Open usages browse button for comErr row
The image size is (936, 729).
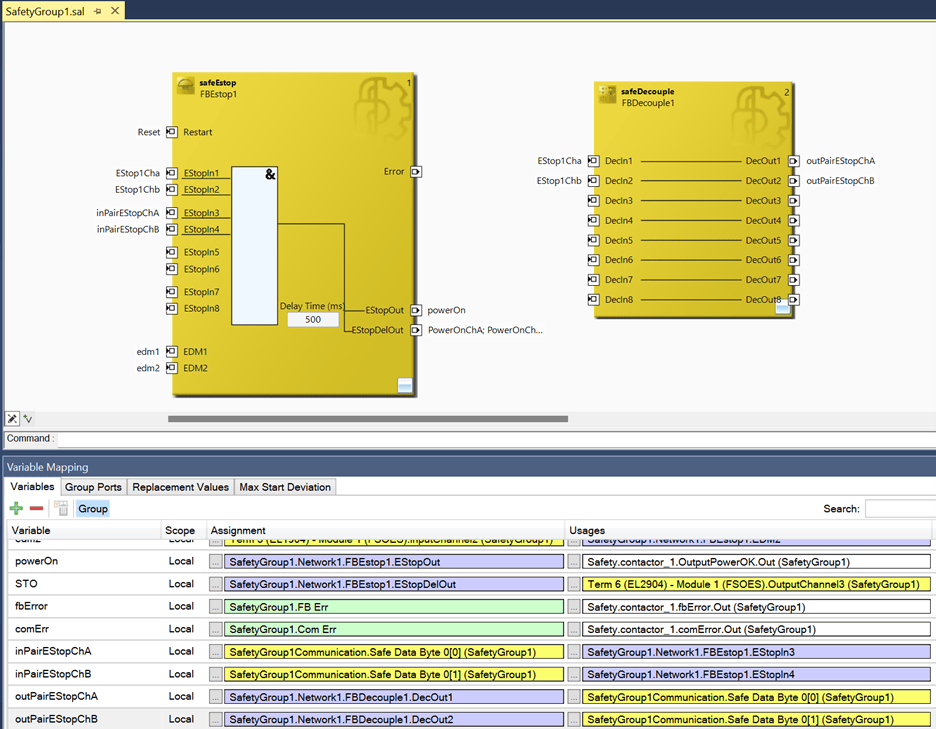click(x=574, y=629)
